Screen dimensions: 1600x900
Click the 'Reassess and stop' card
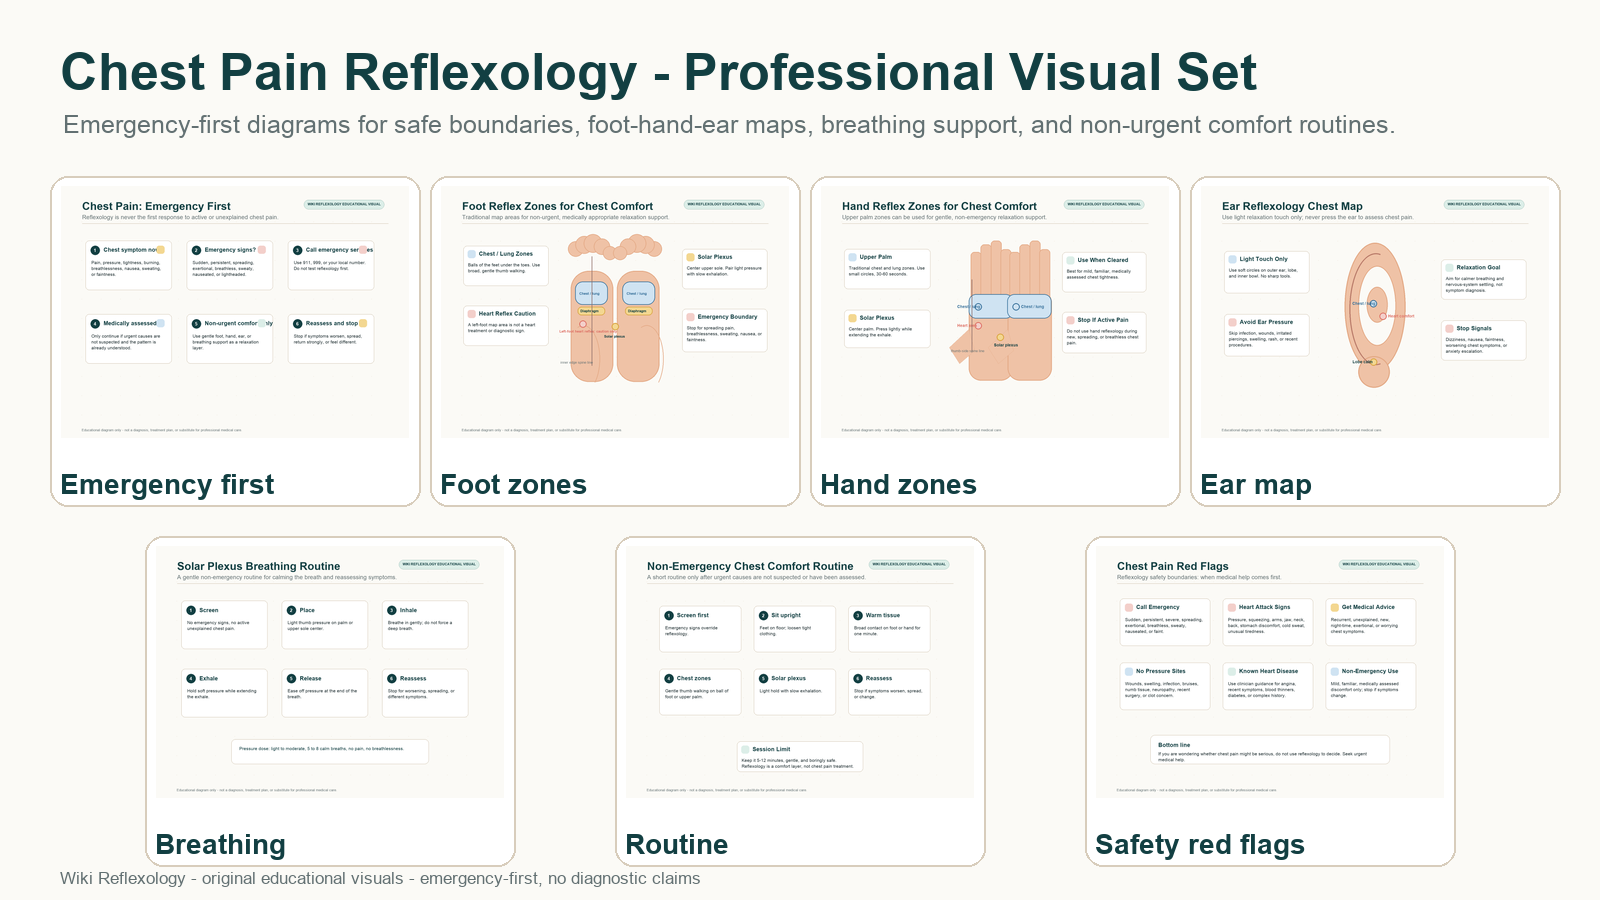click(x=330, y=339)
